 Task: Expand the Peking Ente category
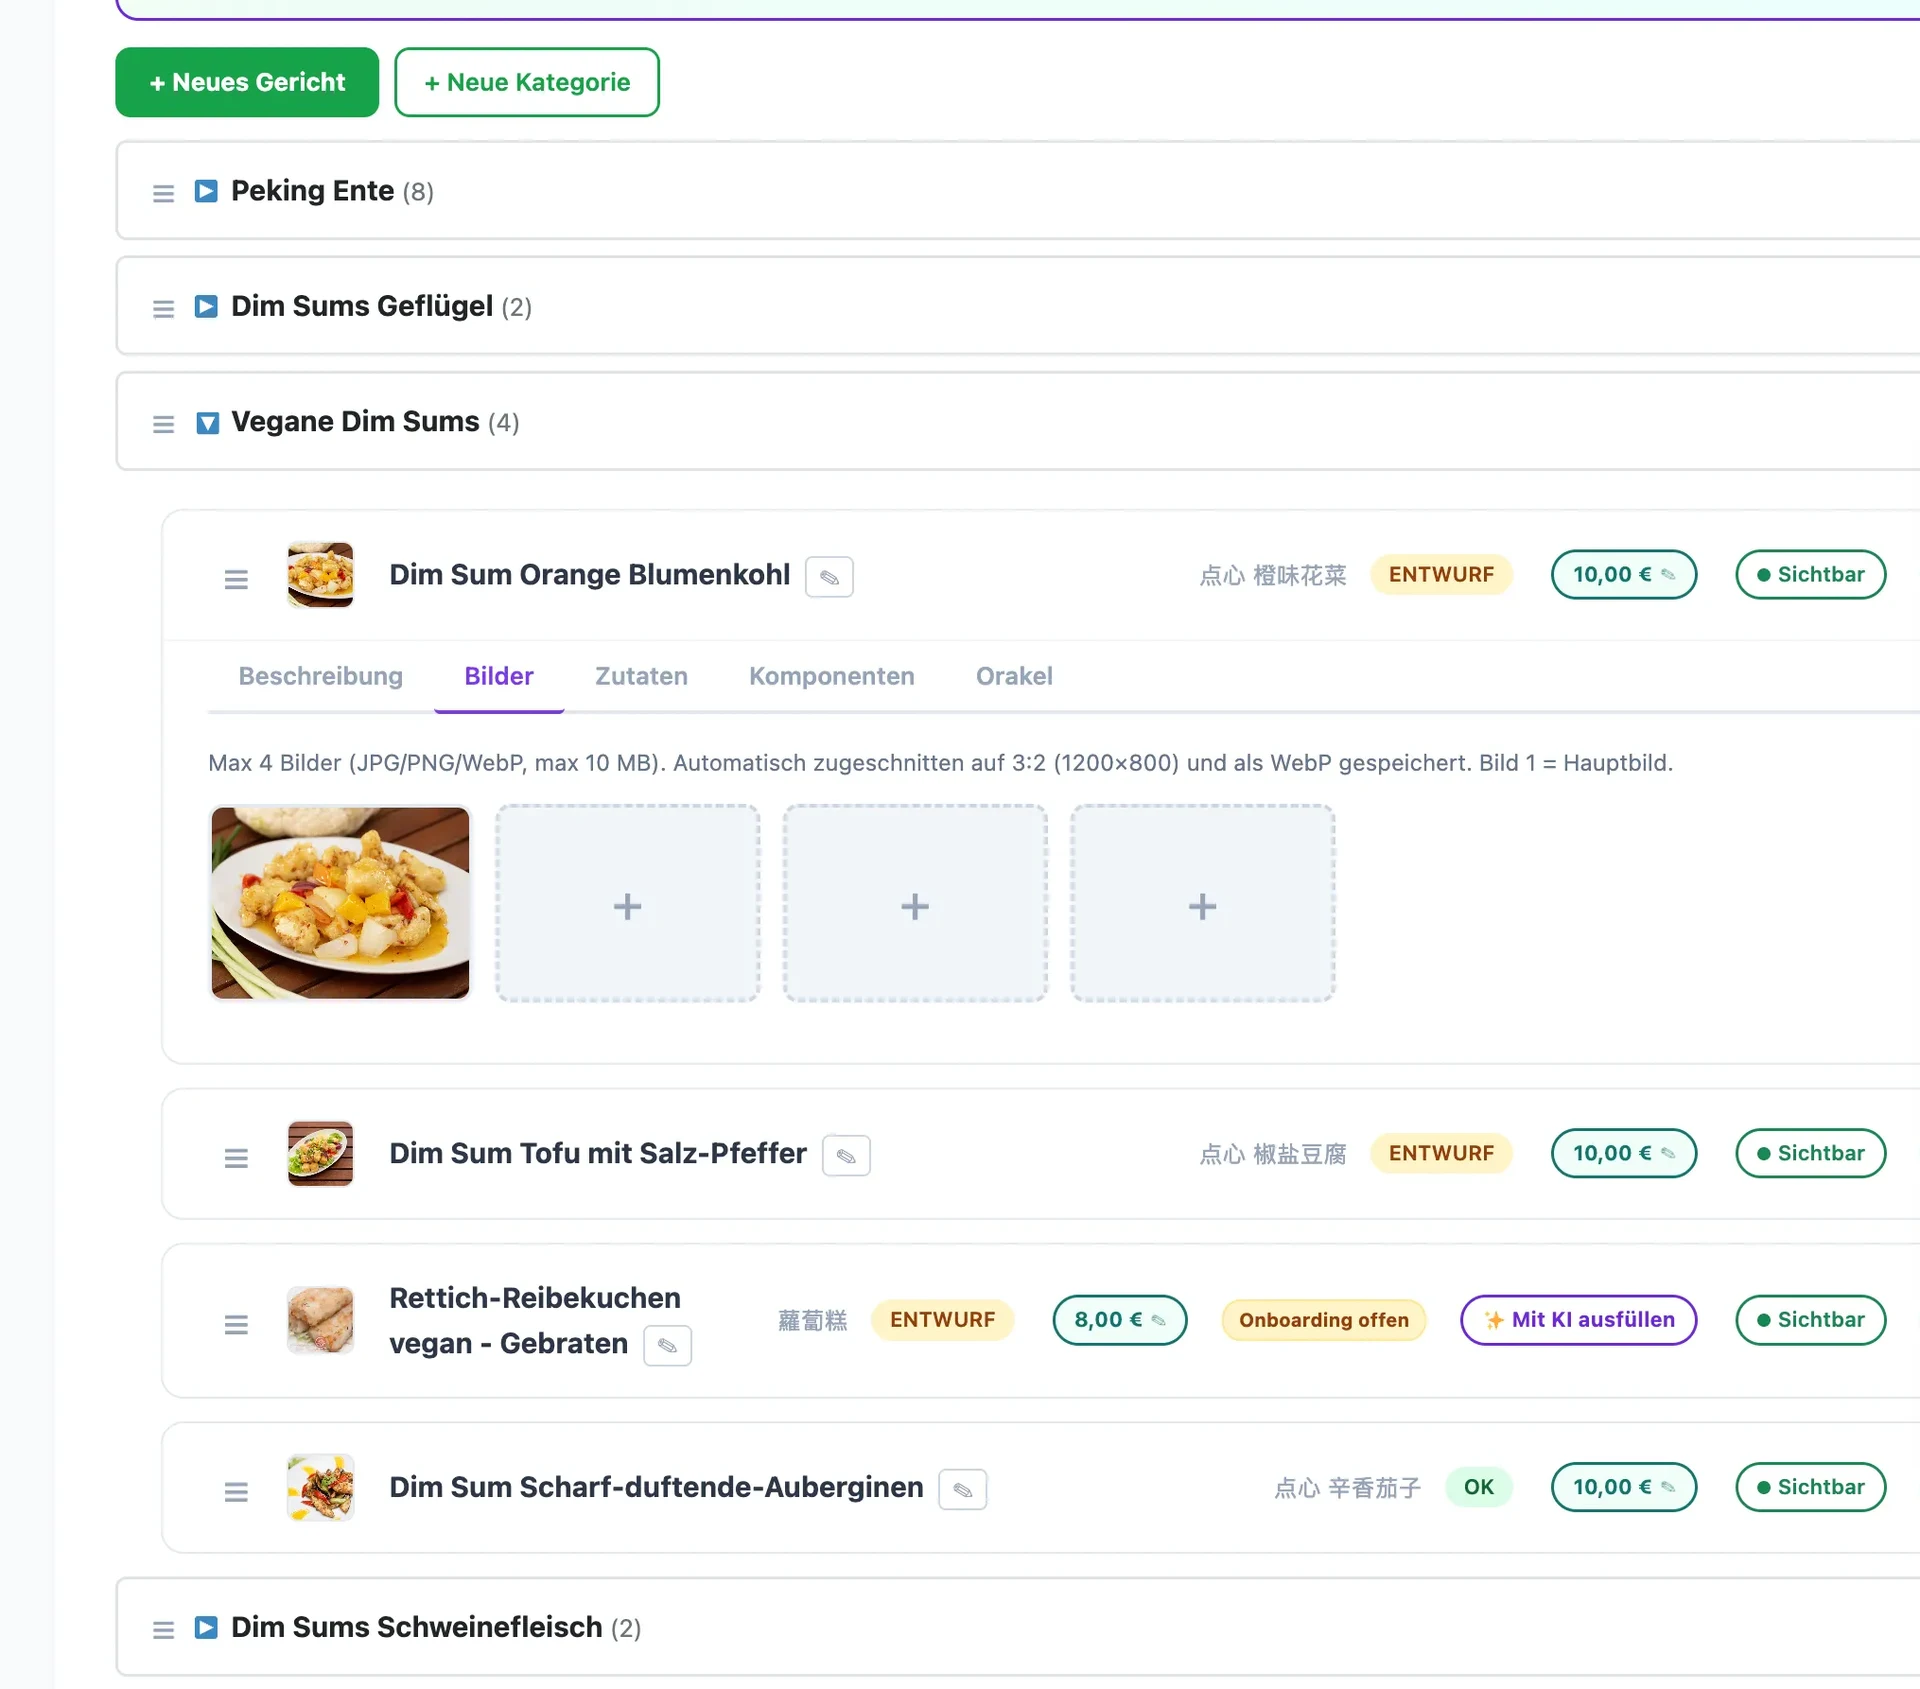pos(206,191)
